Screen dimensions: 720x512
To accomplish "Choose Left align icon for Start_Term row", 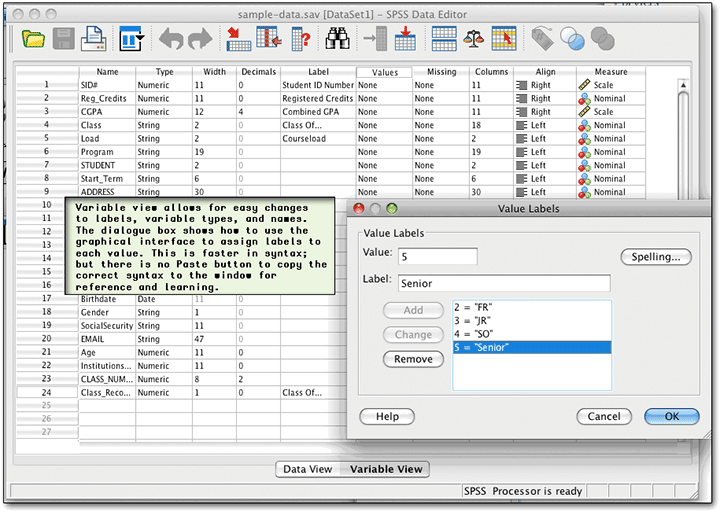I will point(521,179).
